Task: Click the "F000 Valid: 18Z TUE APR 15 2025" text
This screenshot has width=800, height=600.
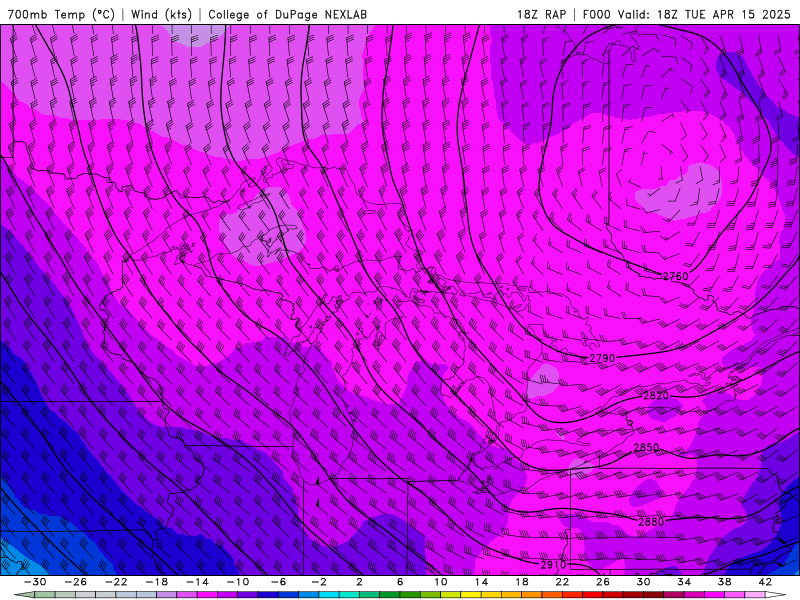Action: (686, 15)
